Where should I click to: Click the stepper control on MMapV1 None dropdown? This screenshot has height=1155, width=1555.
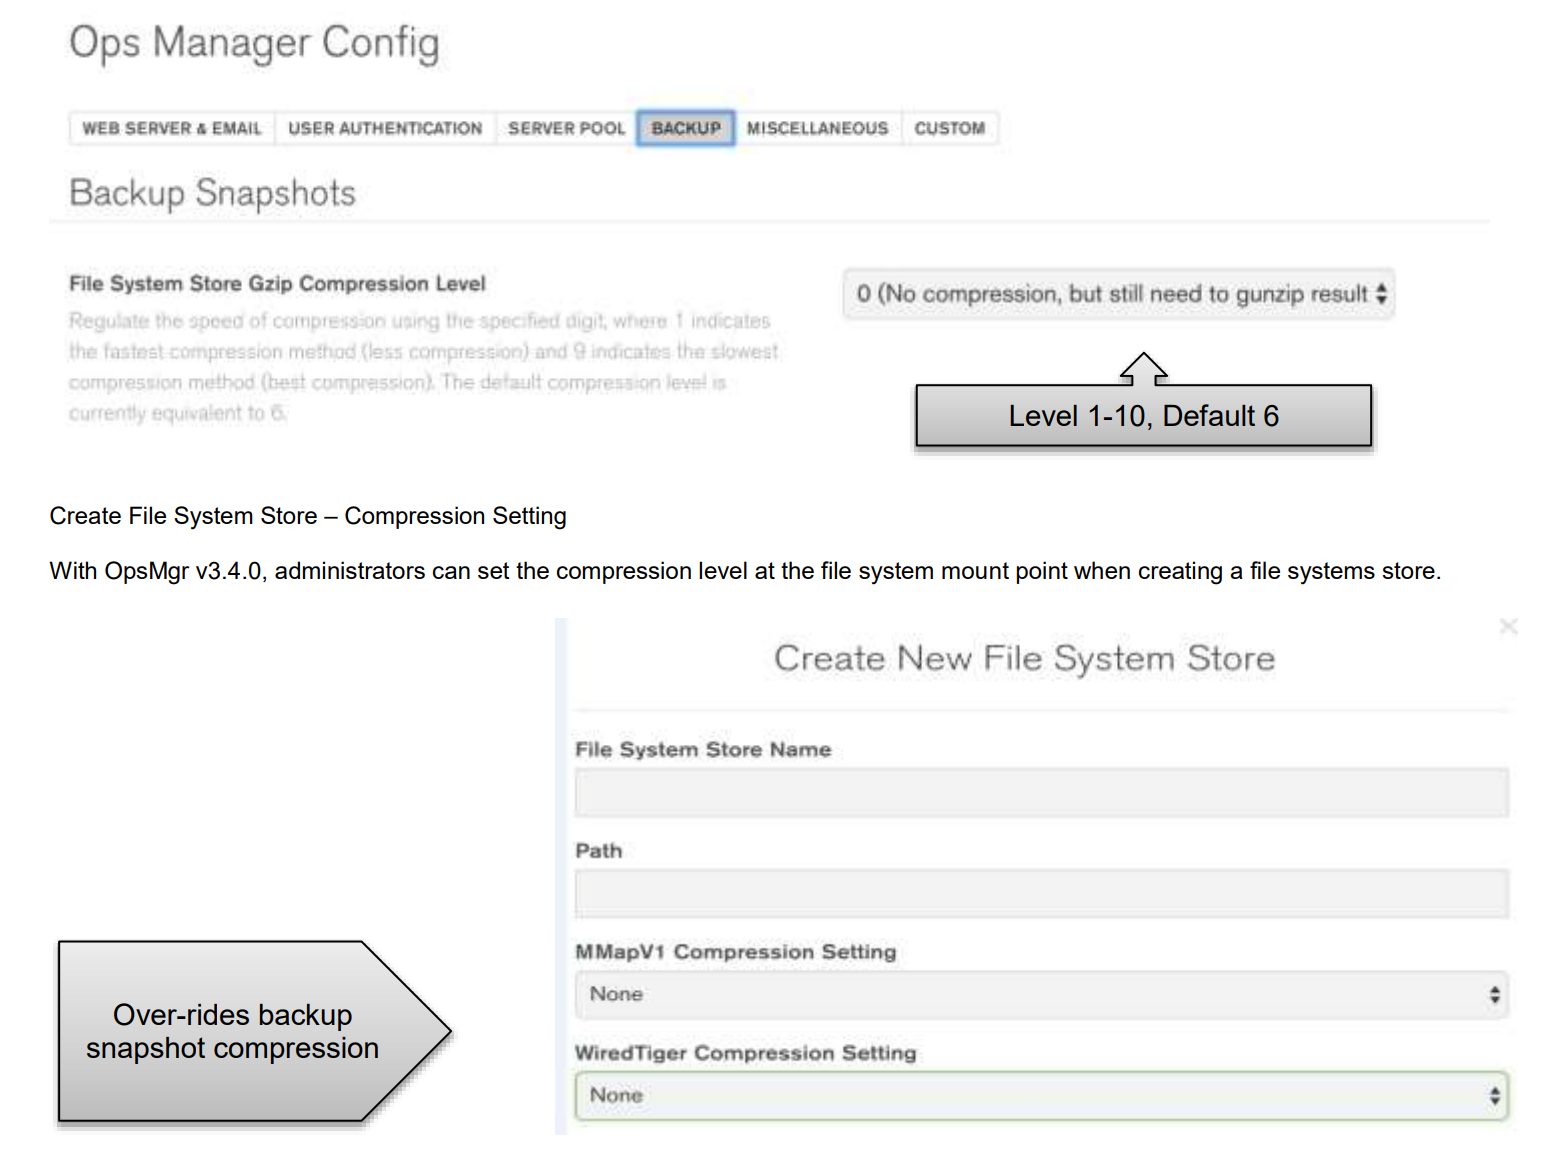pos(1495,994)
